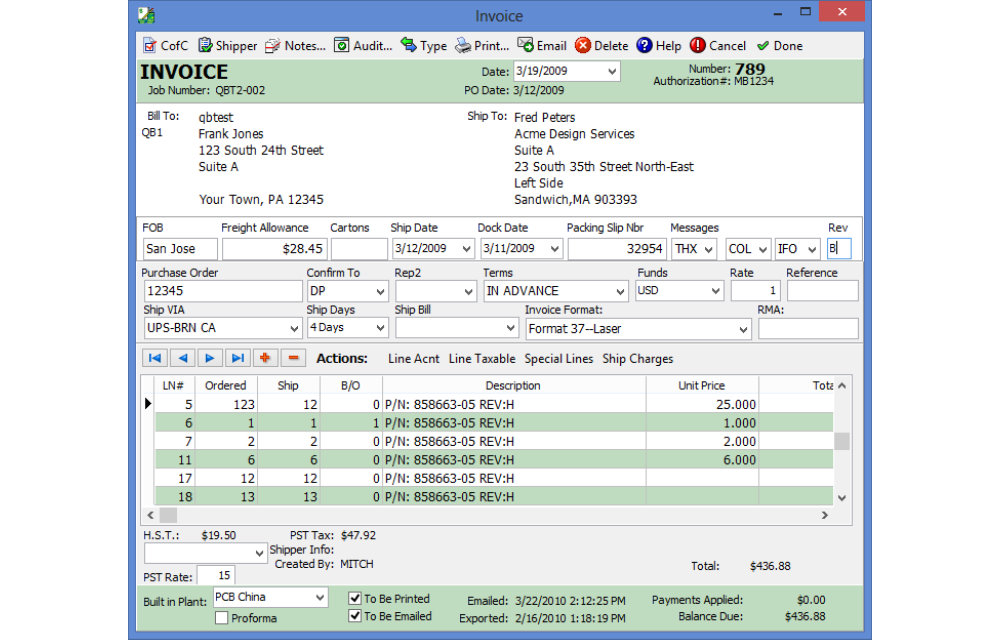Expand the Terms dropdown
The height and width of the screenshot is (640, 1000).
pyautogui.click(x=619, y=292)
